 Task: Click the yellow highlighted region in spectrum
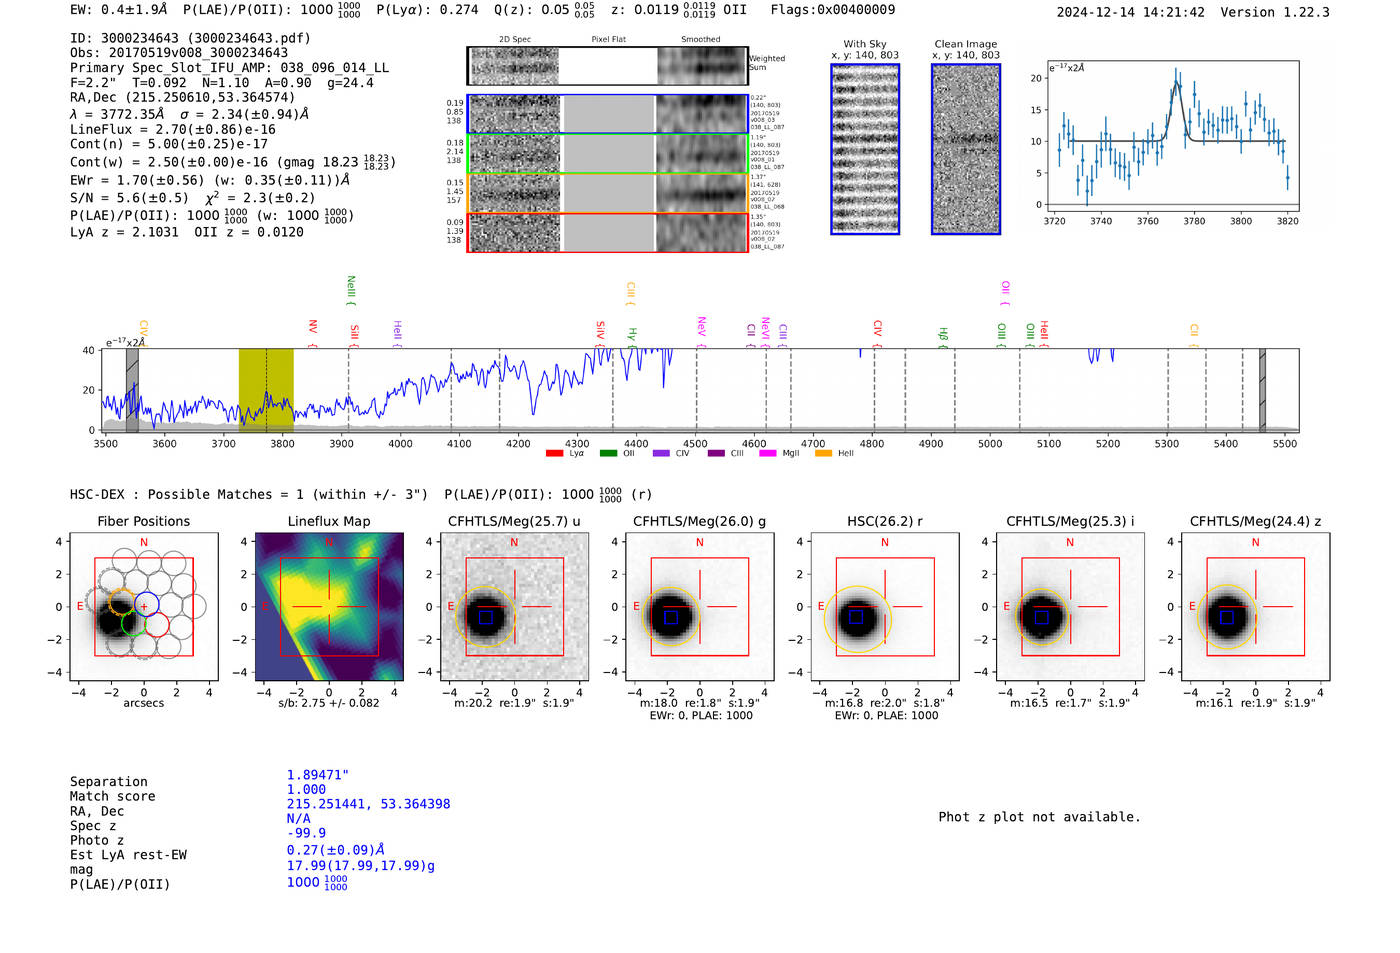click(266, 390)
